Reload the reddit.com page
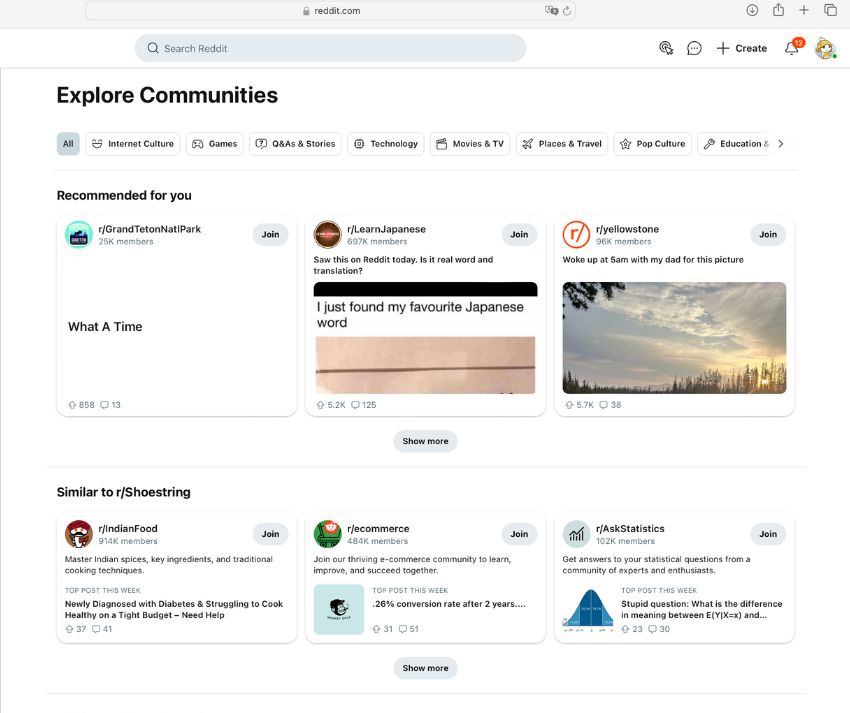This screenshot has height=713, width=850. click(567, 11)
